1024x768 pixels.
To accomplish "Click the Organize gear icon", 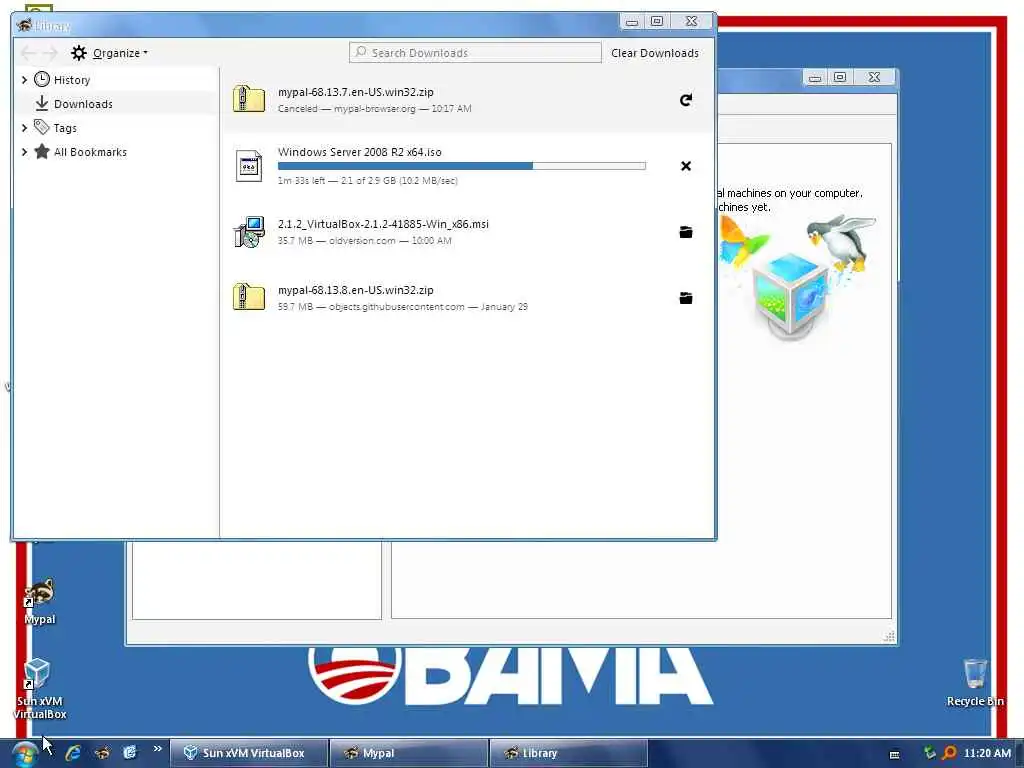I will [x=78, y=53].
